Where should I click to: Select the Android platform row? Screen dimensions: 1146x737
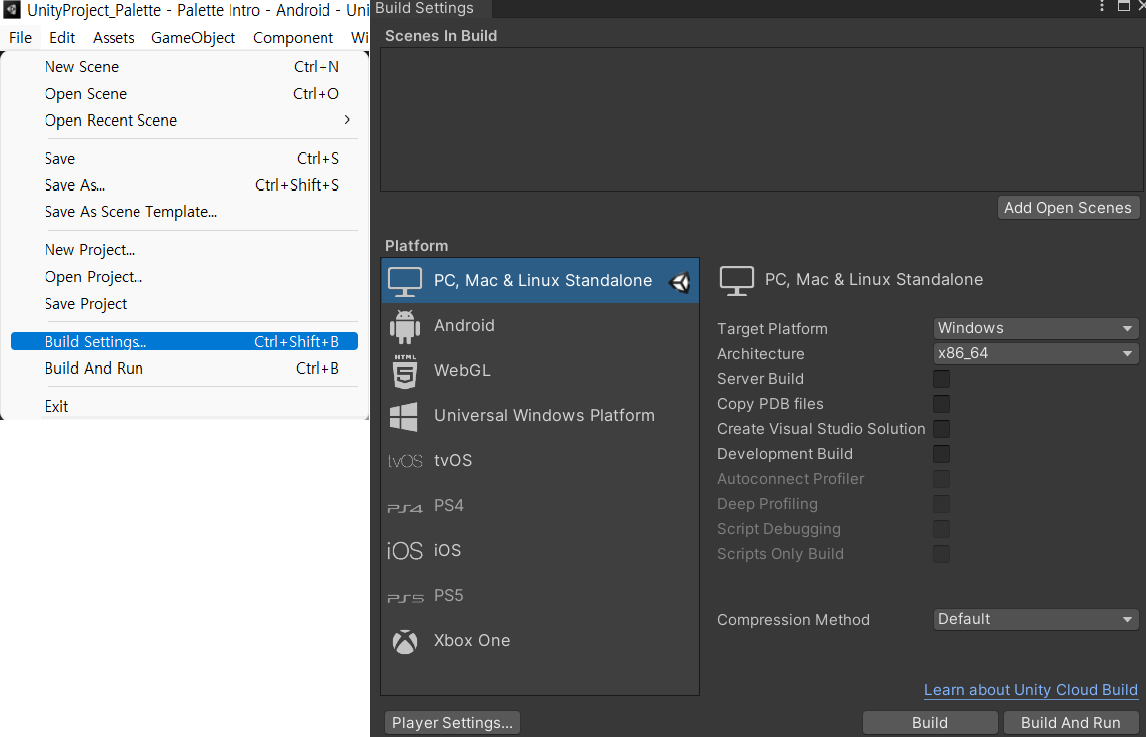click(x=540, y=326)
